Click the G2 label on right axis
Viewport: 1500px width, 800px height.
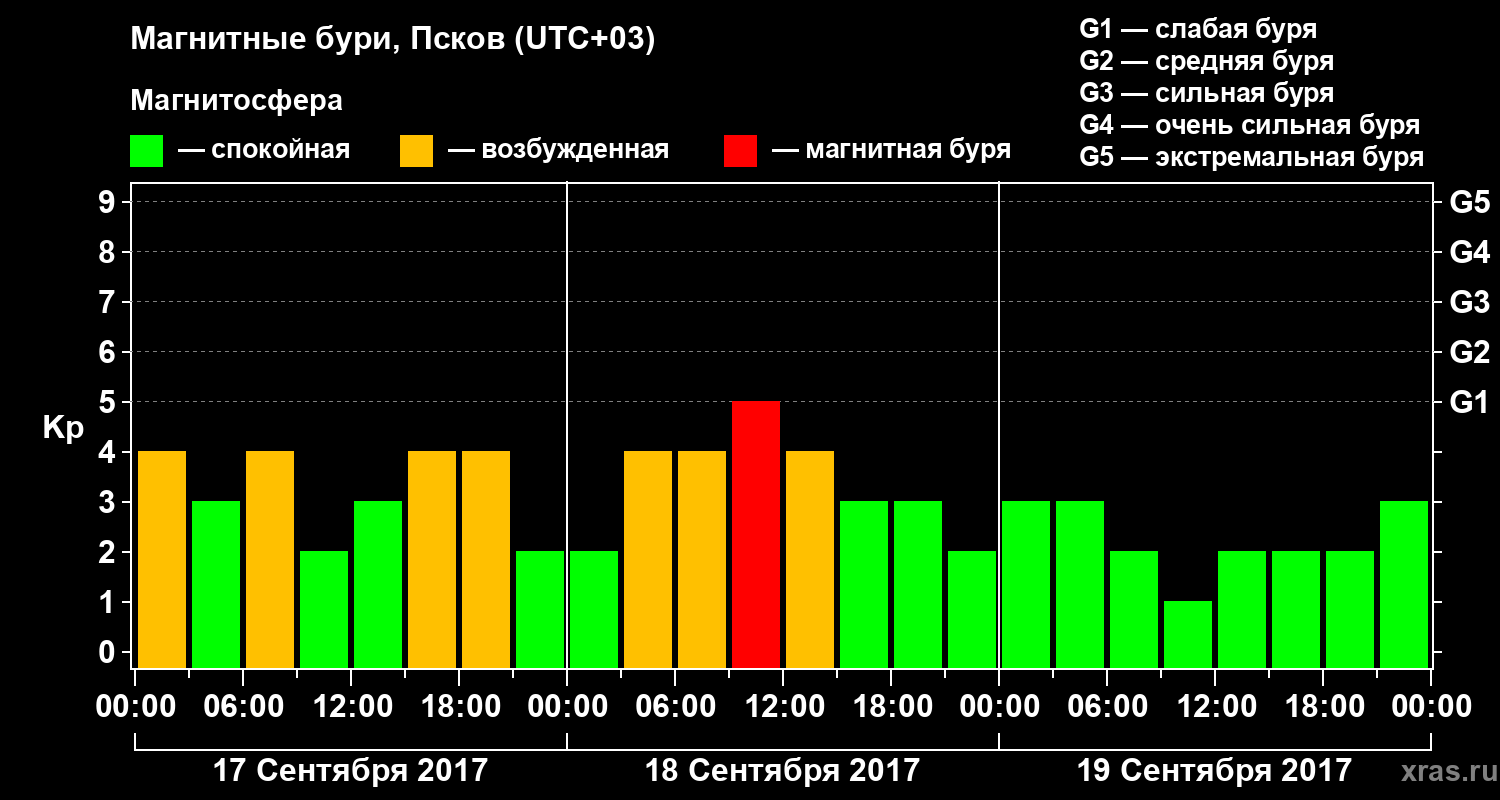[1469, 352]
